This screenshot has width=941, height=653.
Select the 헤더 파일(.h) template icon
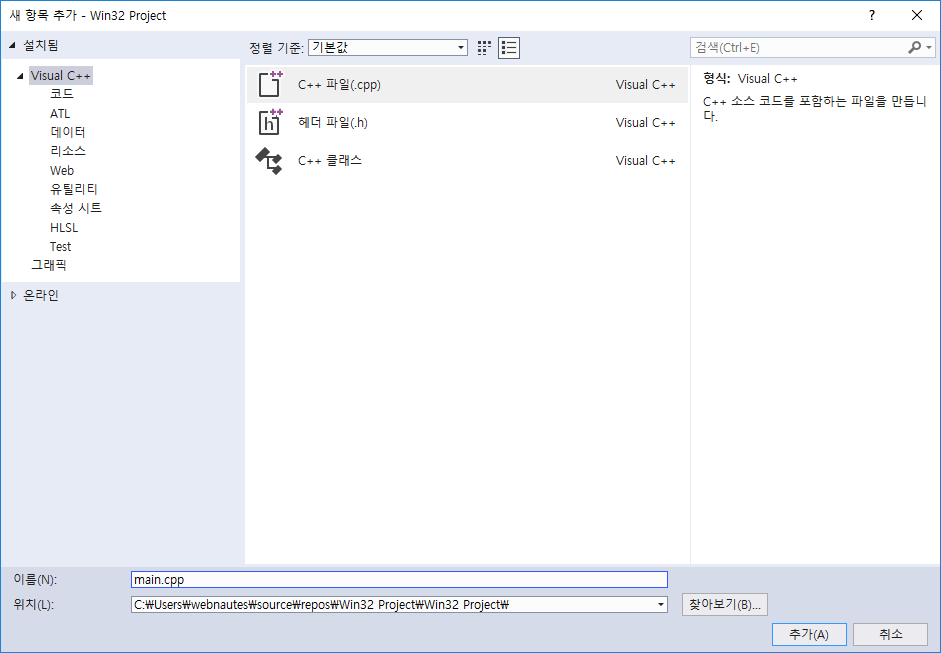point(269,122)
